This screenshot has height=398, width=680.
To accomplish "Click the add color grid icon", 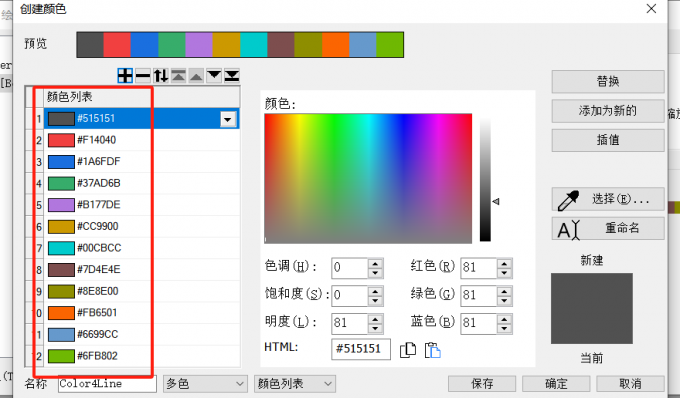I will tap(125, 76).
